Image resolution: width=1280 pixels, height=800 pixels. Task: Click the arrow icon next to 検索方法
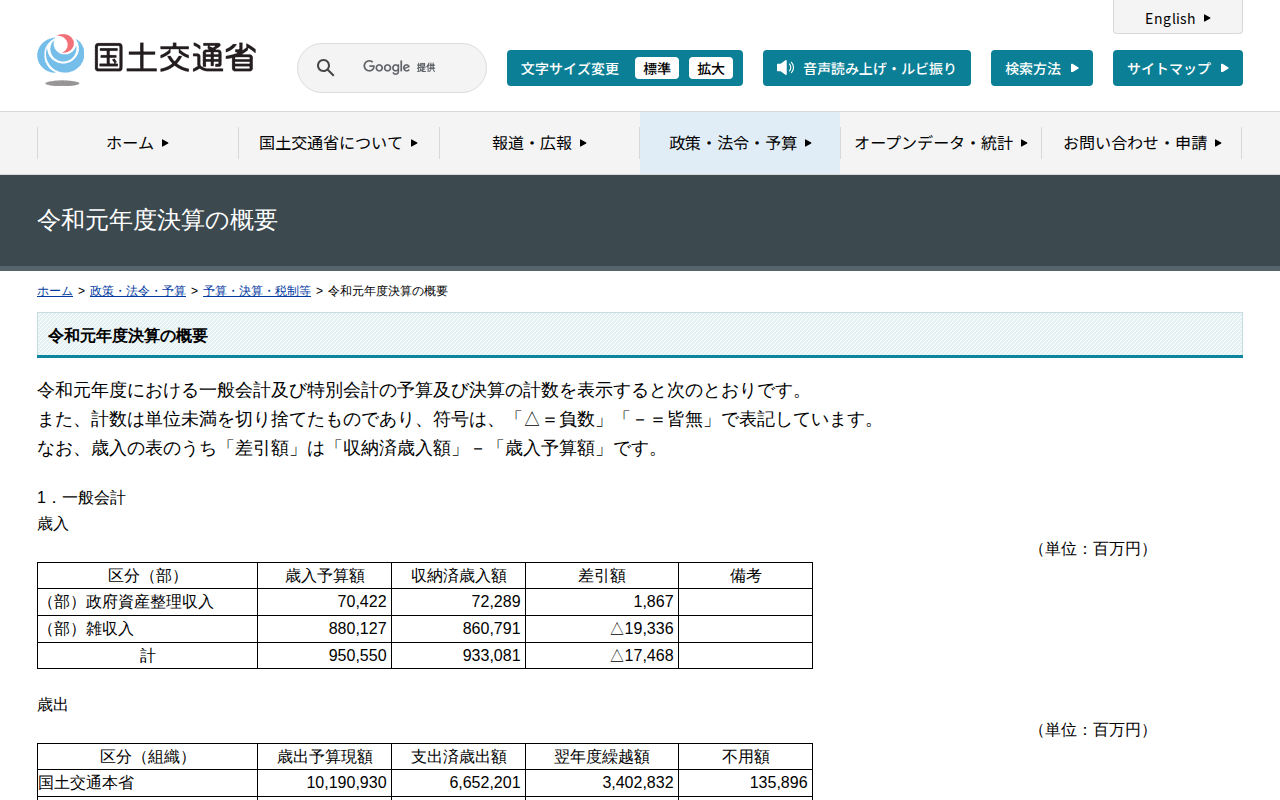pos(1075,68)
